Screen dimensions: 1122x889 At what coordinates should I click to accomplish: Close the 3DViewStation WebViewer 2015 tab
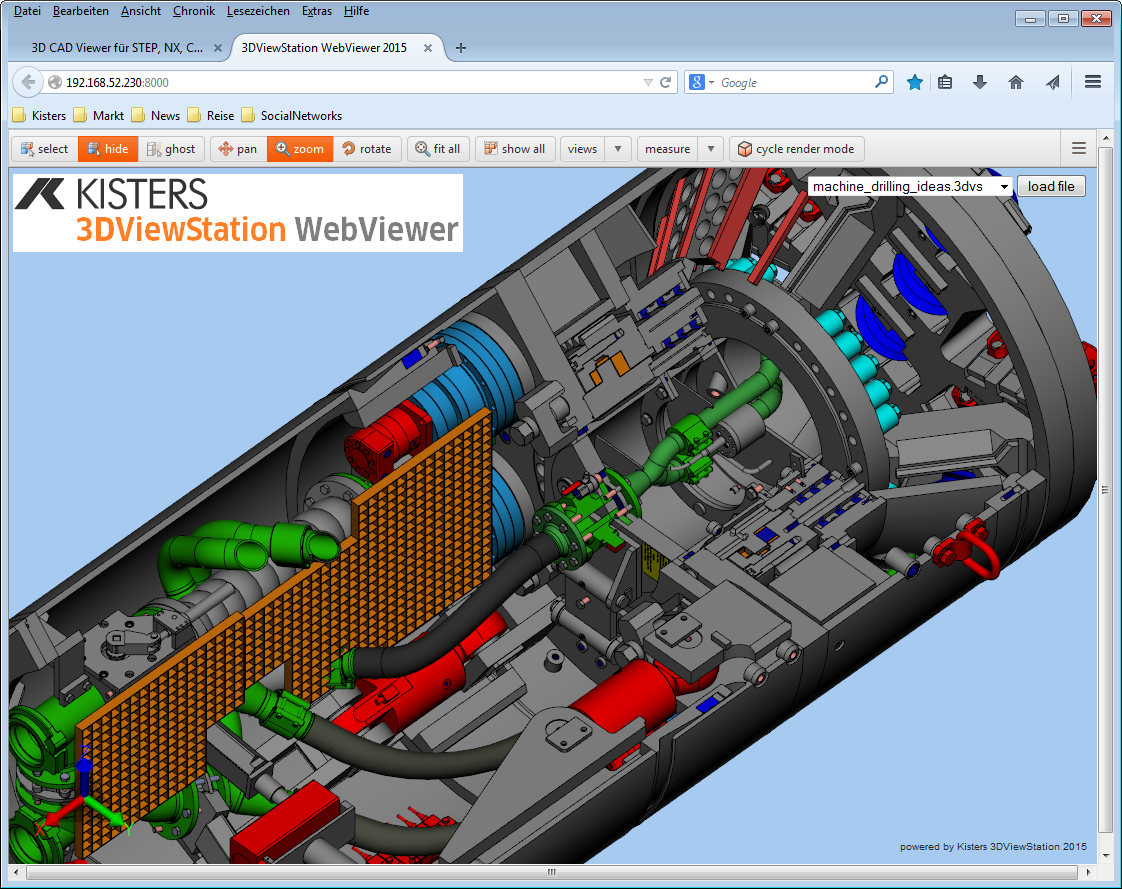(428, 48)
